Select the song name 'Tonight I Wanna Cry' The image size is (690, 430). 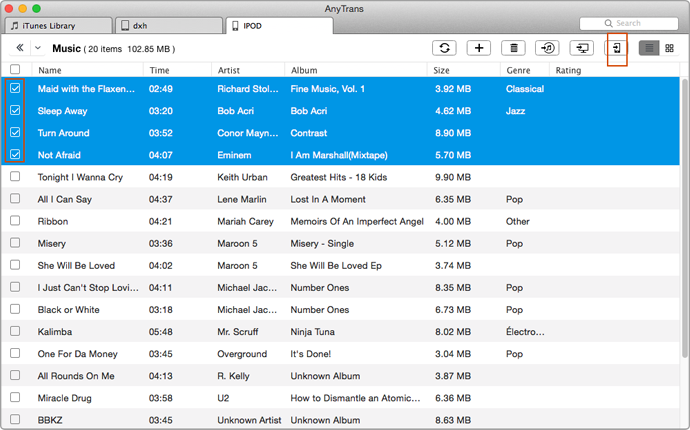[x=80, y=177]
